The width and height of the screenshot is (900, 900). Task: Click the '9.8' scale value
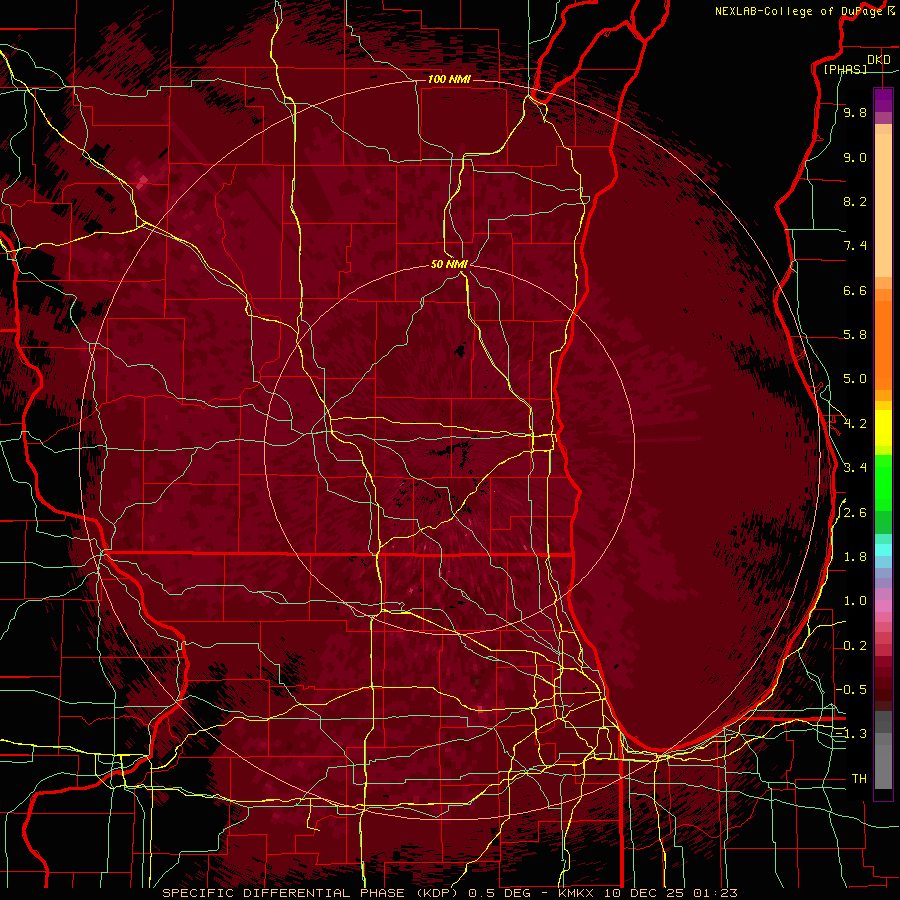tap(855, 112)
